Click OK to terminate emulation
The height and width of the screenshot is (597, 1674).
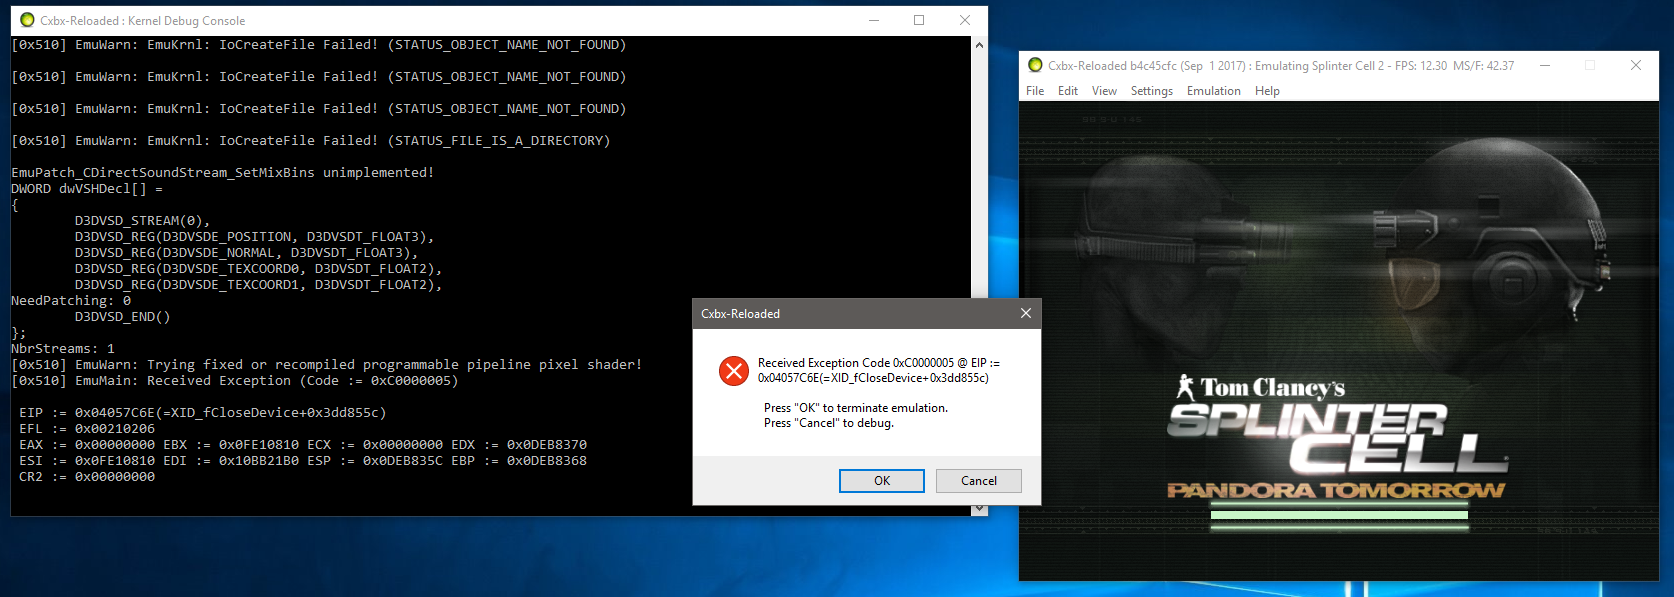(x=881, y=481)
